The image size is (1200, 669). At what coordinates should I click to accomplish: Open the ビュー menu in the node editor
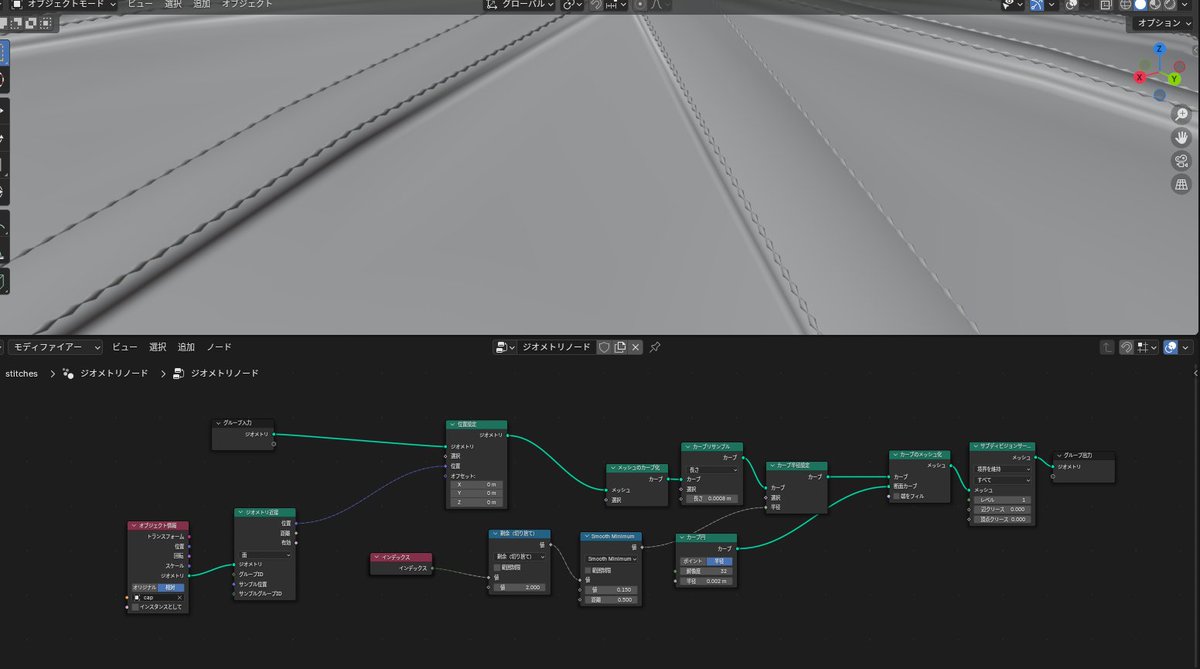point(124,347)
